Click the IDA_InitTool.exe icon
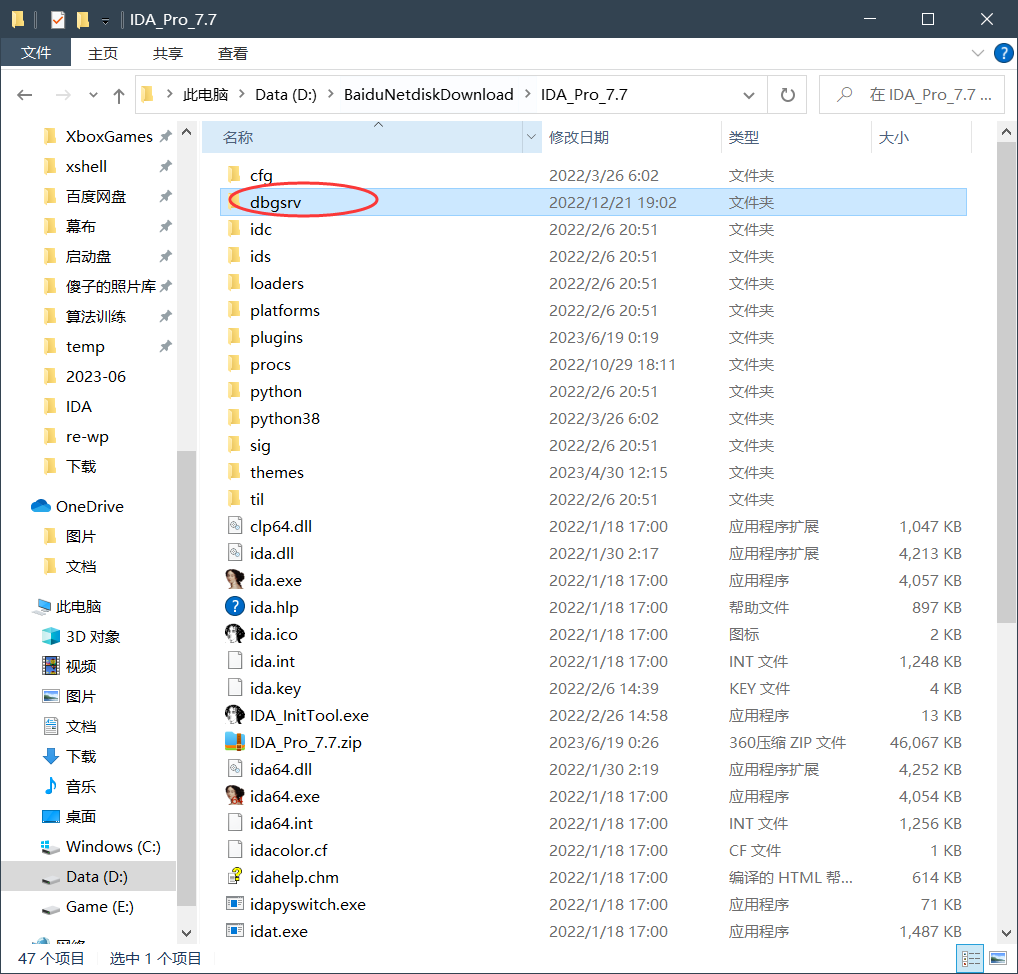This screenshot has height=974, width=1018. tap(234, 715)
